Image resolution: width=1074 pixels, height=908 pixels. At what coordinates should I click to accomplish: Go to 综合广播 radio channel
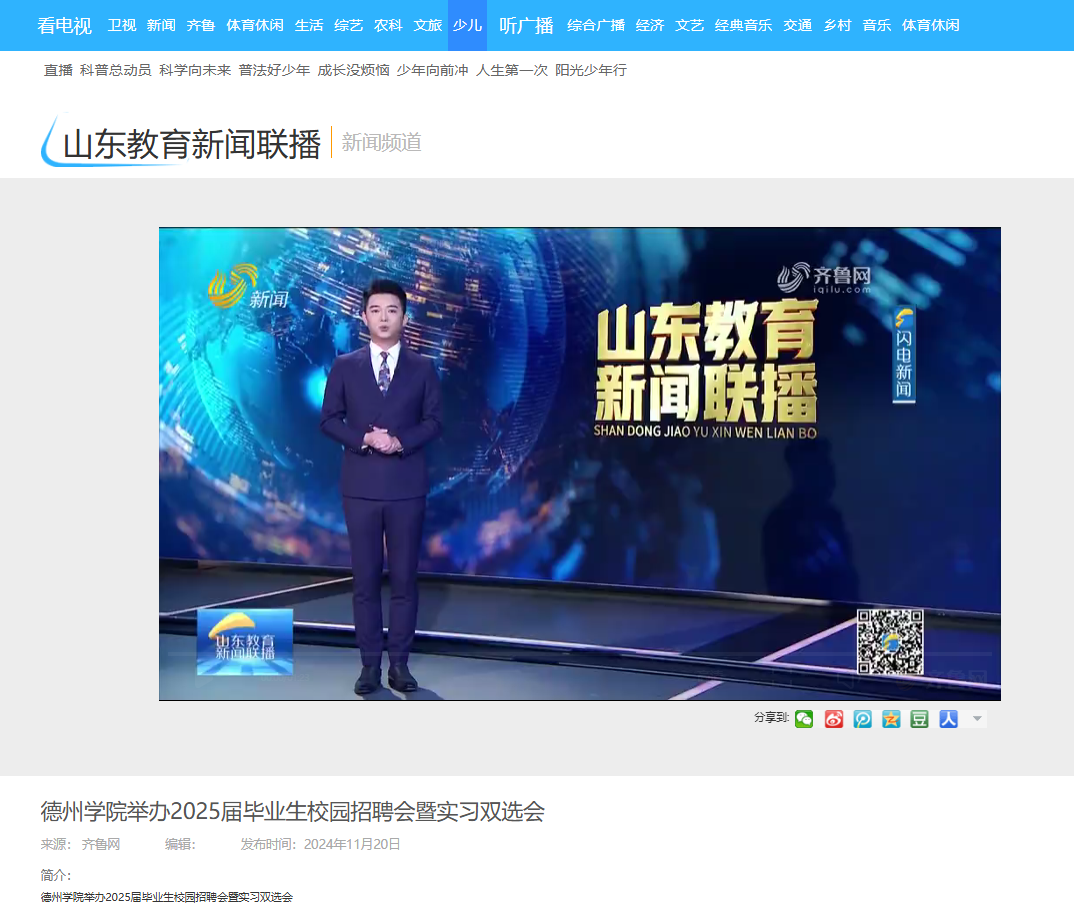[x=596, y=25]
